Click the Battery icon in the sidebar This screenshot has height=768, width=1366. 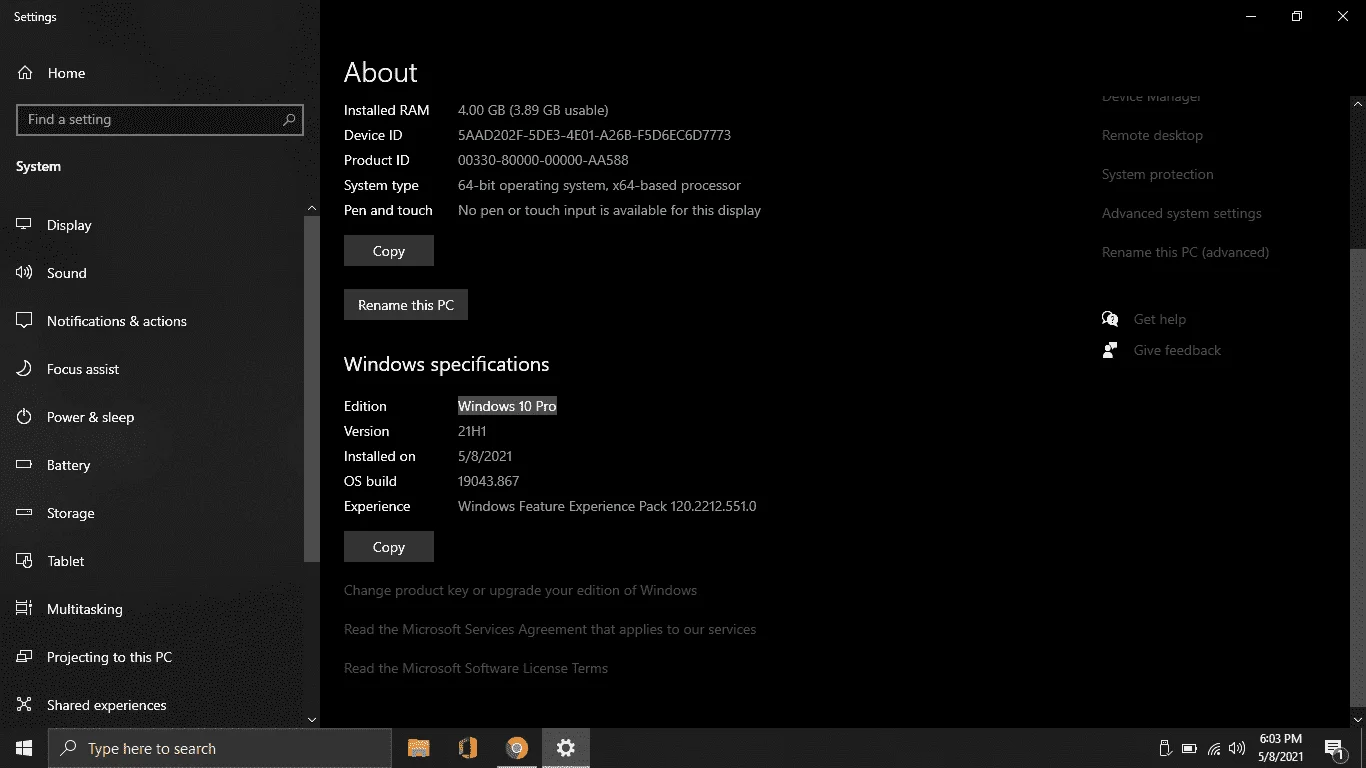[x=25, y=465]
